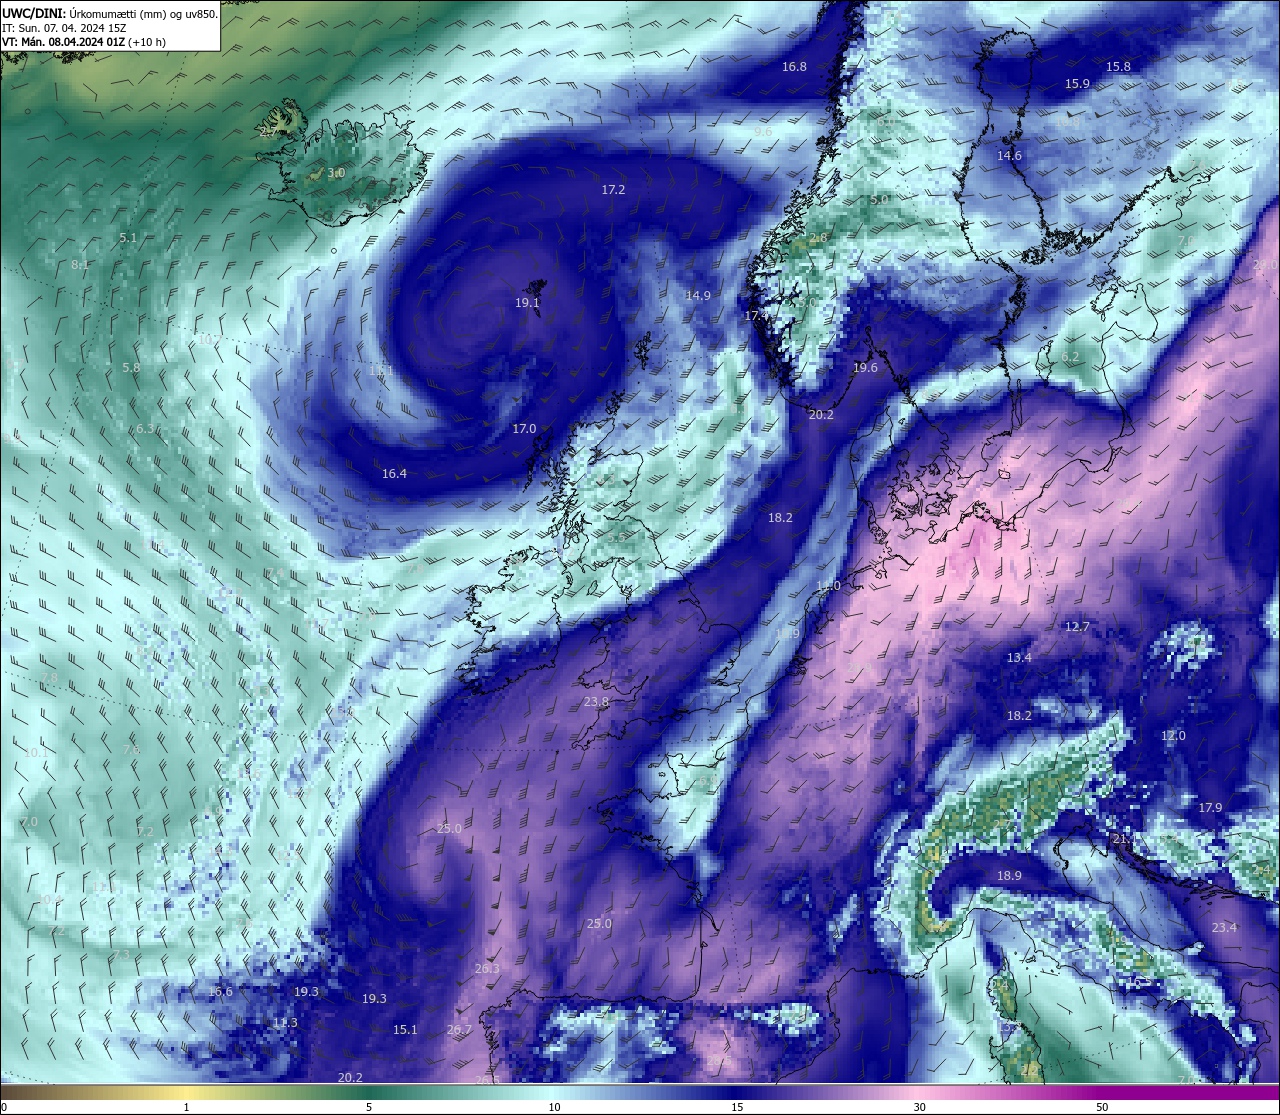Click the UWC/DINI title label
This screenshot has width=1280, height=1115.
coord(34,13)
